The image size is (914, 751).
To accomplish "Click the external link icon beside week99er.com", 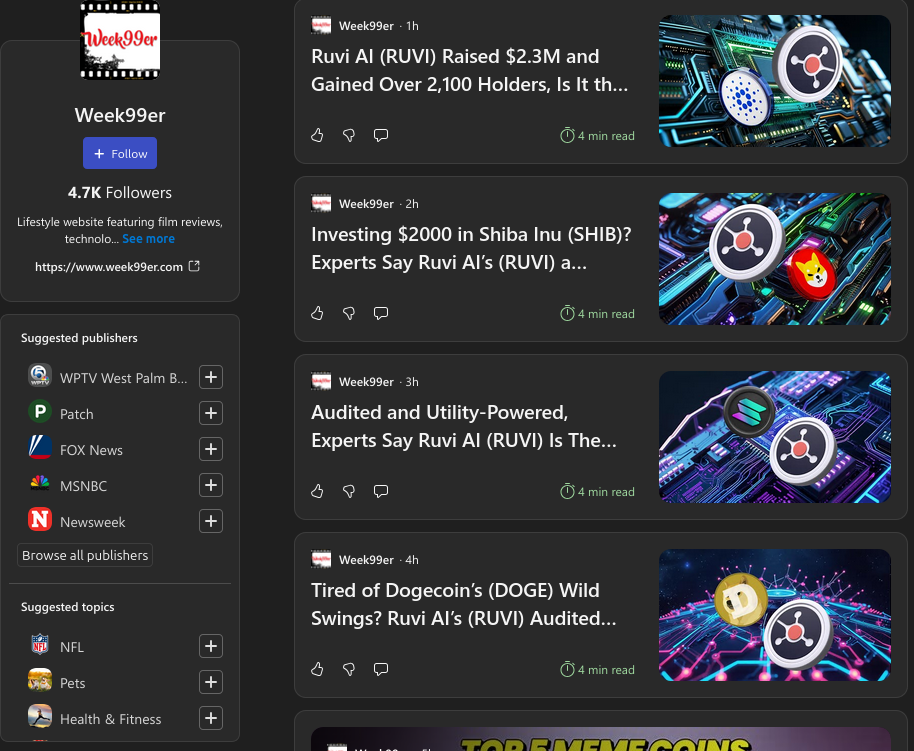I will tap(194, 266).
